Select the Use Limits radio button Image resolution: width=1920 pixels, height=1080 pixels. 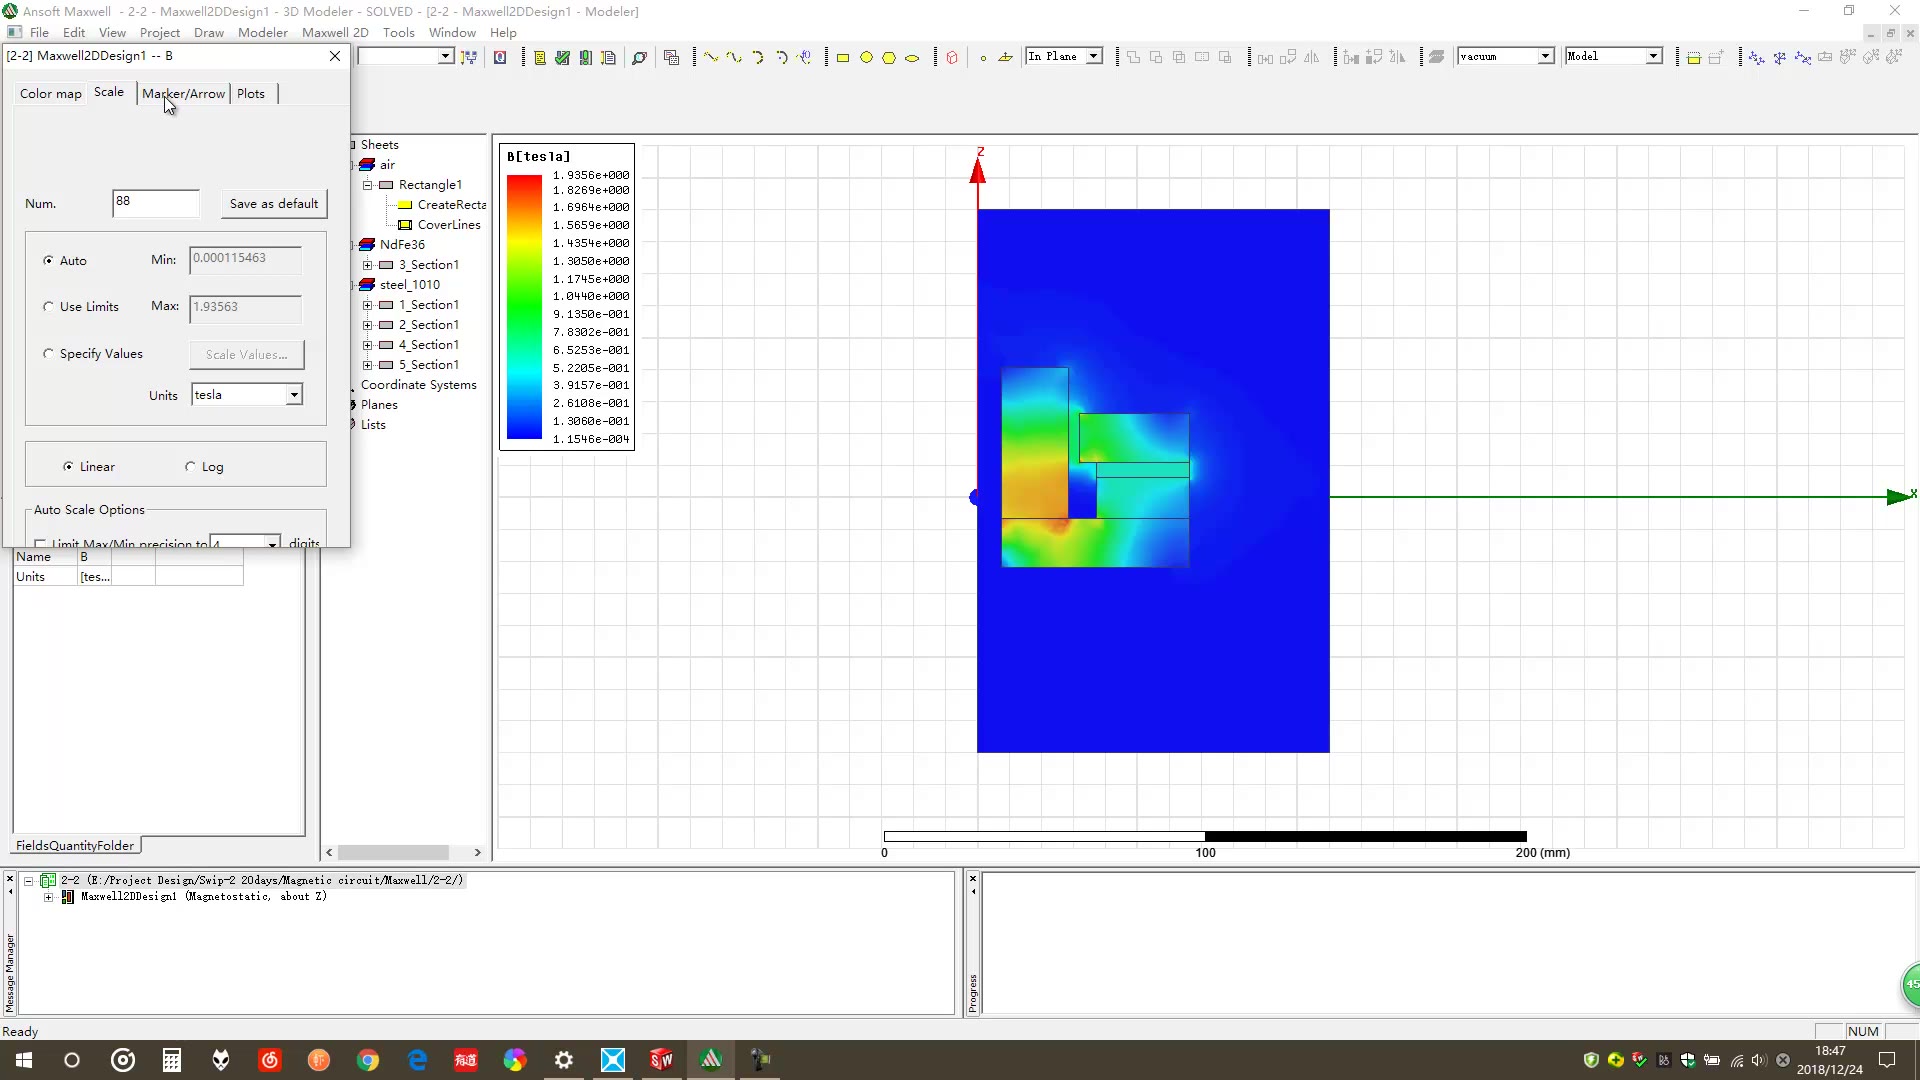click(x=48, y=307)
